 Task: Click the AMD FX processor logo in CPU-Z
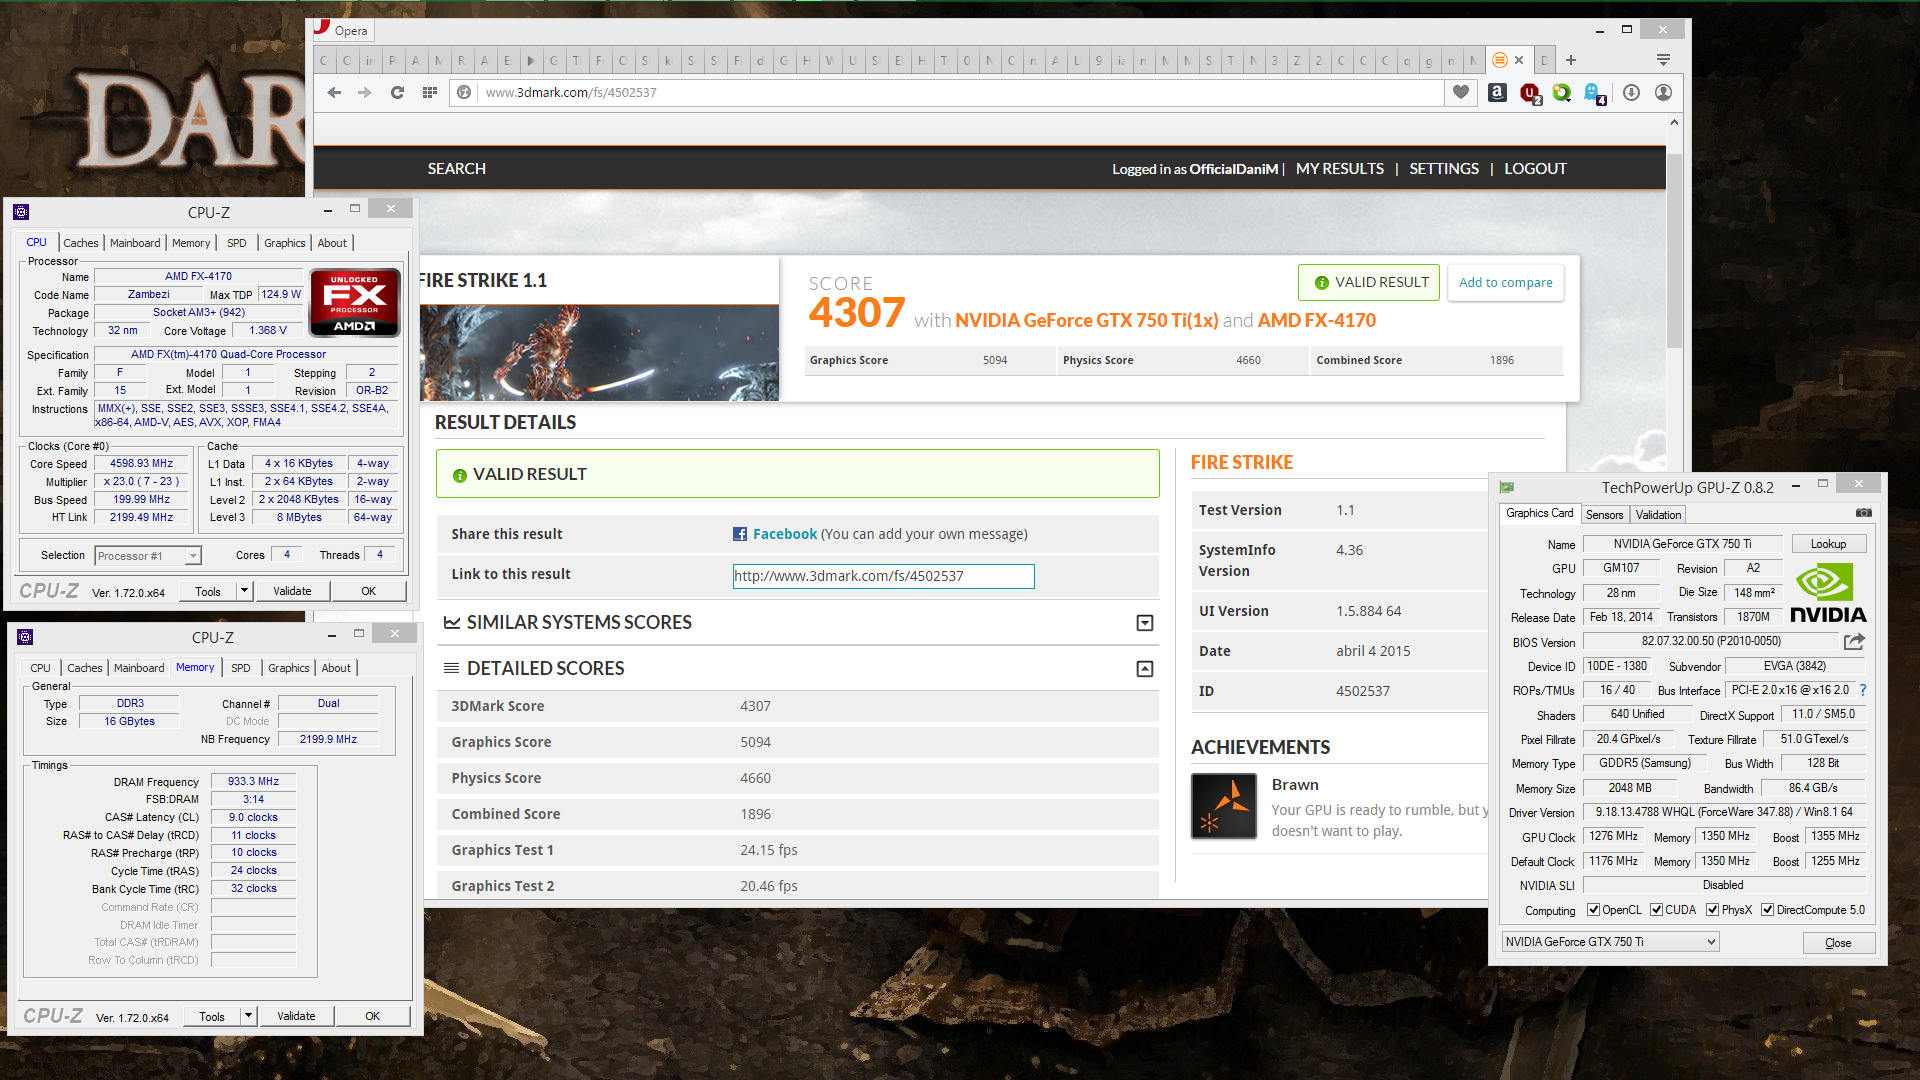(355, 302)
